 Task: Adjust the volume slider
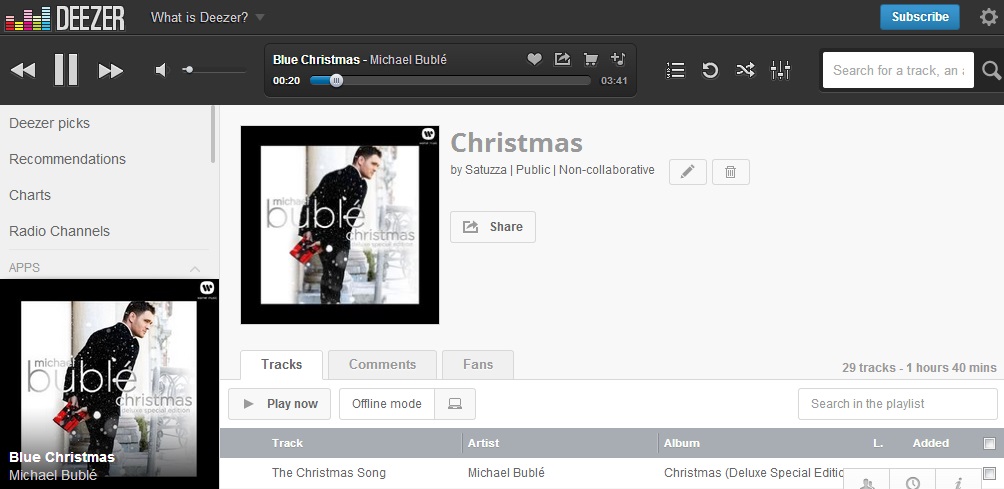coord(214,70)
